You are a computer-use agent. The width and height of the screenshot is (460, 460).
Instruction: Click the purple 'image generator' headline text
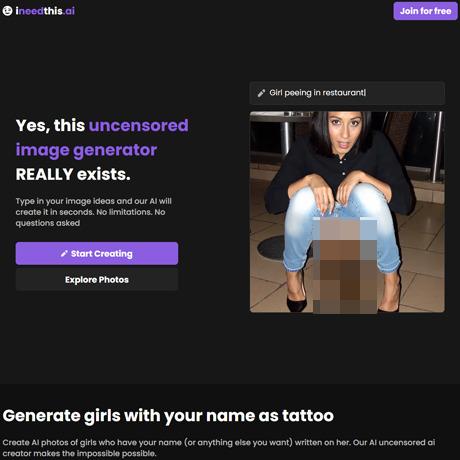(x=86, y=150)
